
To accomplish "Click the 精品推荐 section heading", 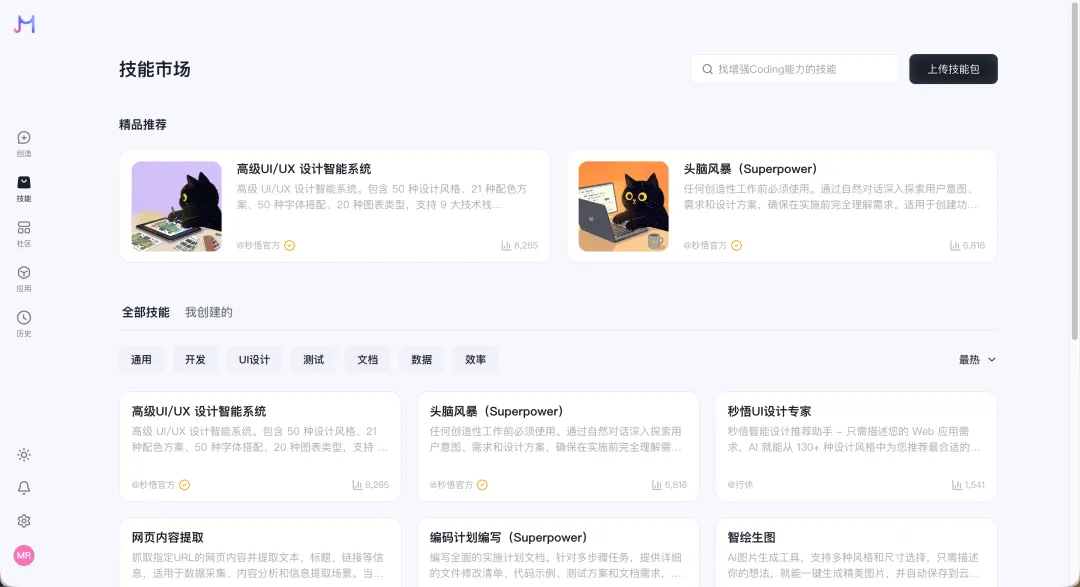I will tap(143, 125).
